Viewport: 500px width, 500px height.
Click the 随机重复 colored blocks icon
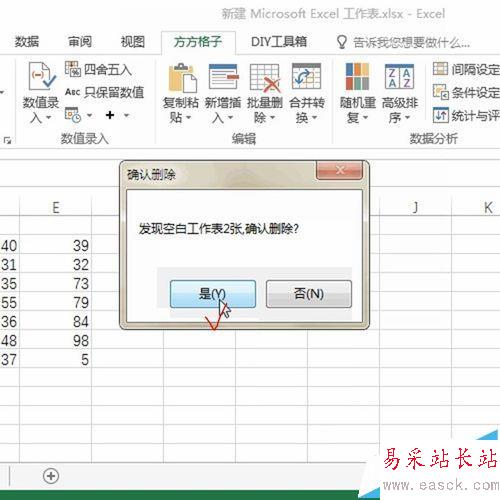[357, 76]
